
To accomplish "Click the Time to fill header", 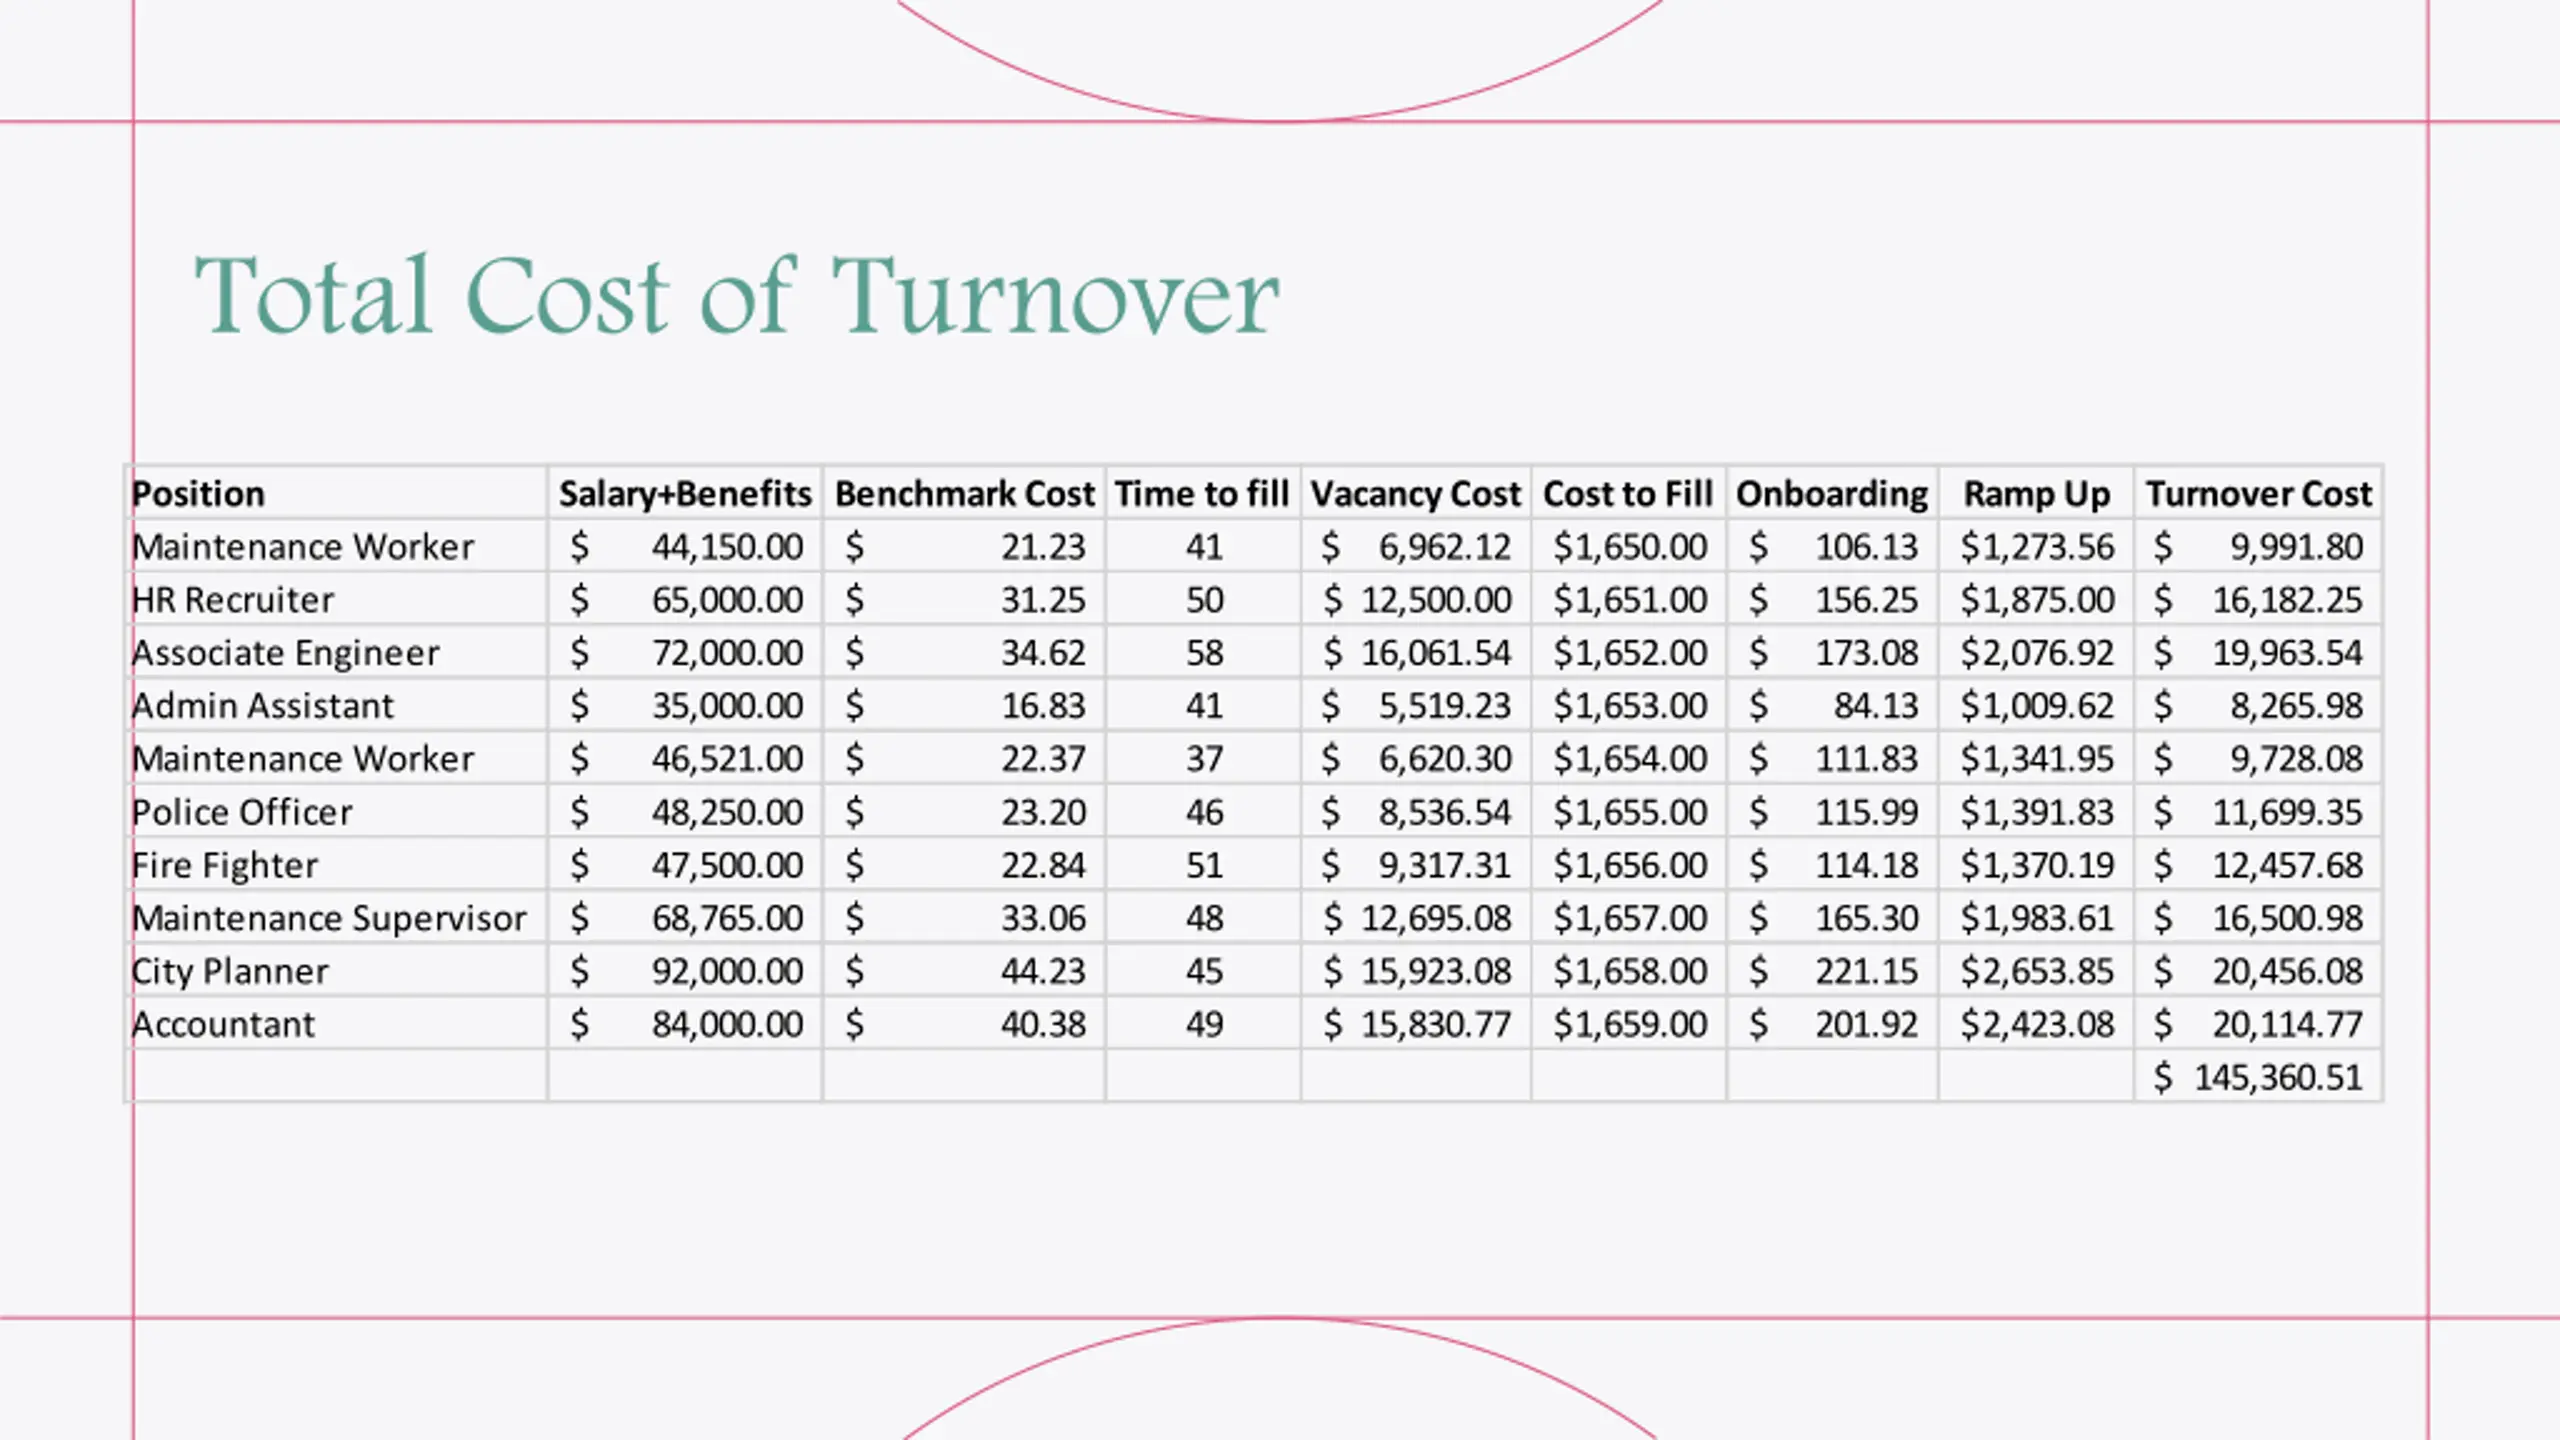I will pos(1202,494).
